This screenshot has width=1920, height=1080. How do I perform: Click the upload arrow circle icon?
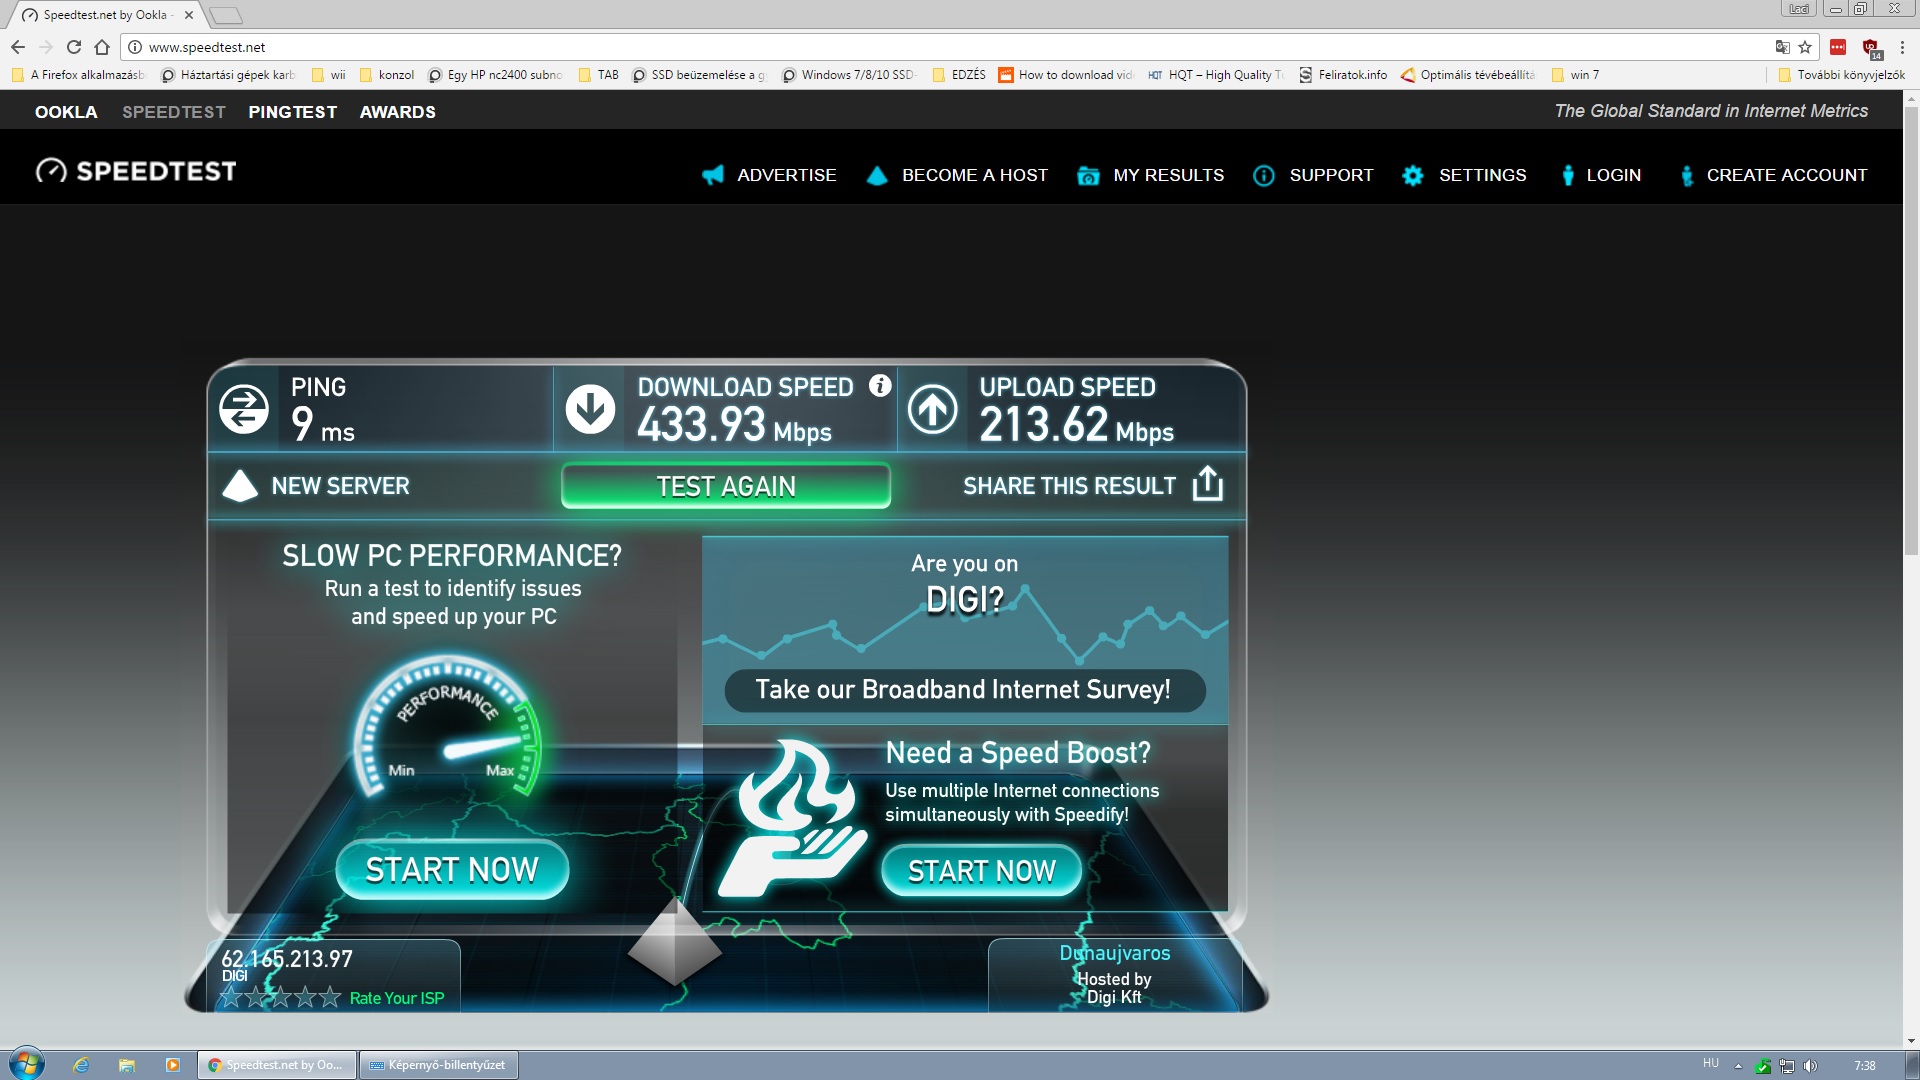click(932, 409)
